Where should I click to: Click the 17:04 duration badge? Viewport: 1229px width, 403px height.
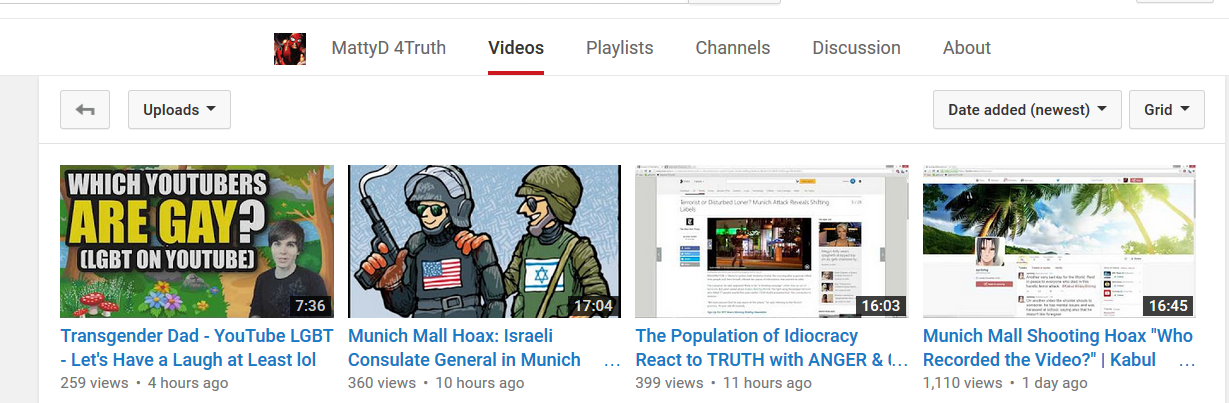coord(593,306)
